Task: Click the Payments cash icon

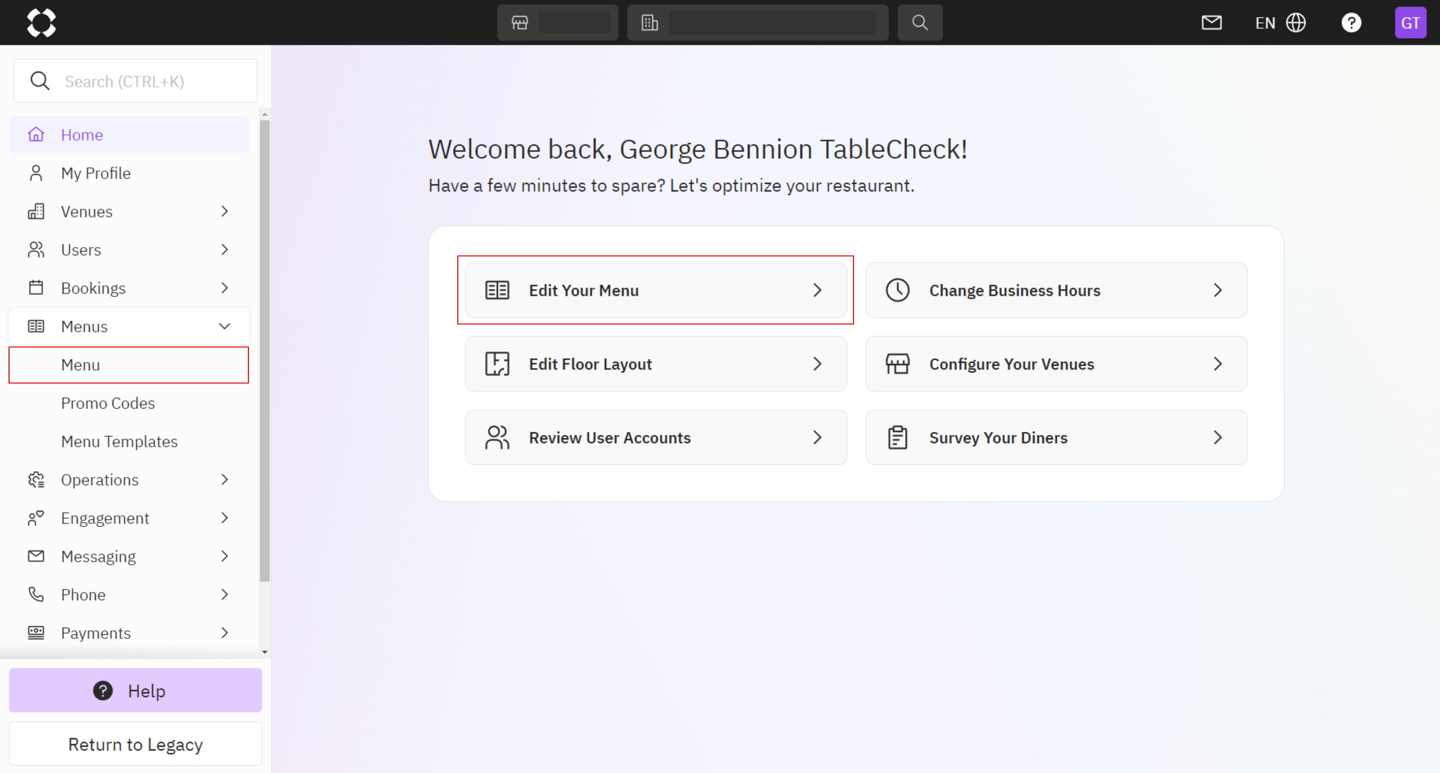Action: 36,632
